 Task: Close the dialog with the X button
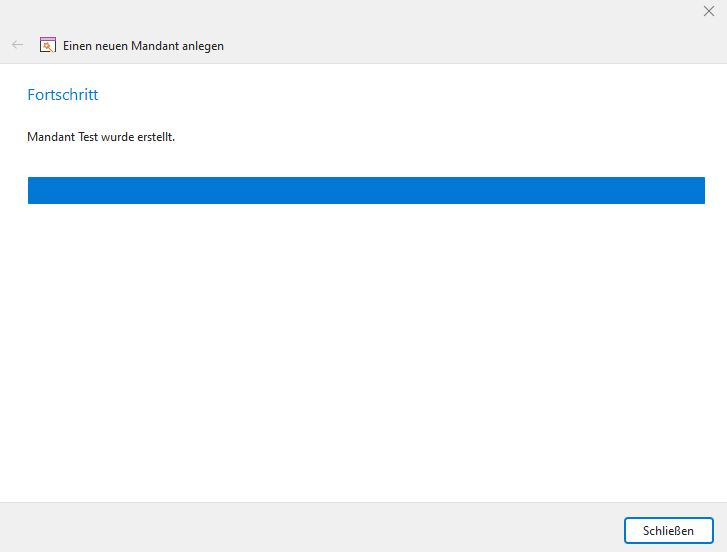(709, 11)
